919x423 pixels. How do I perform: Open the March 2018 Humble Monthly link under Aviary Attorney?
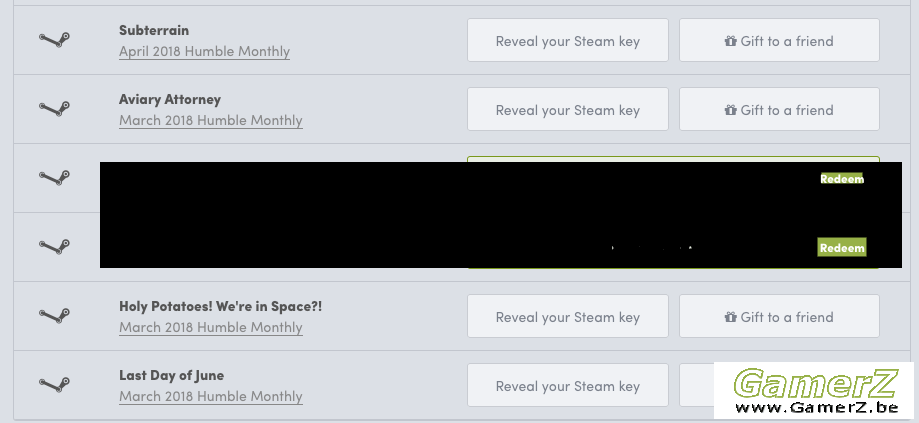pyautogui.click(x=211, y=120)
